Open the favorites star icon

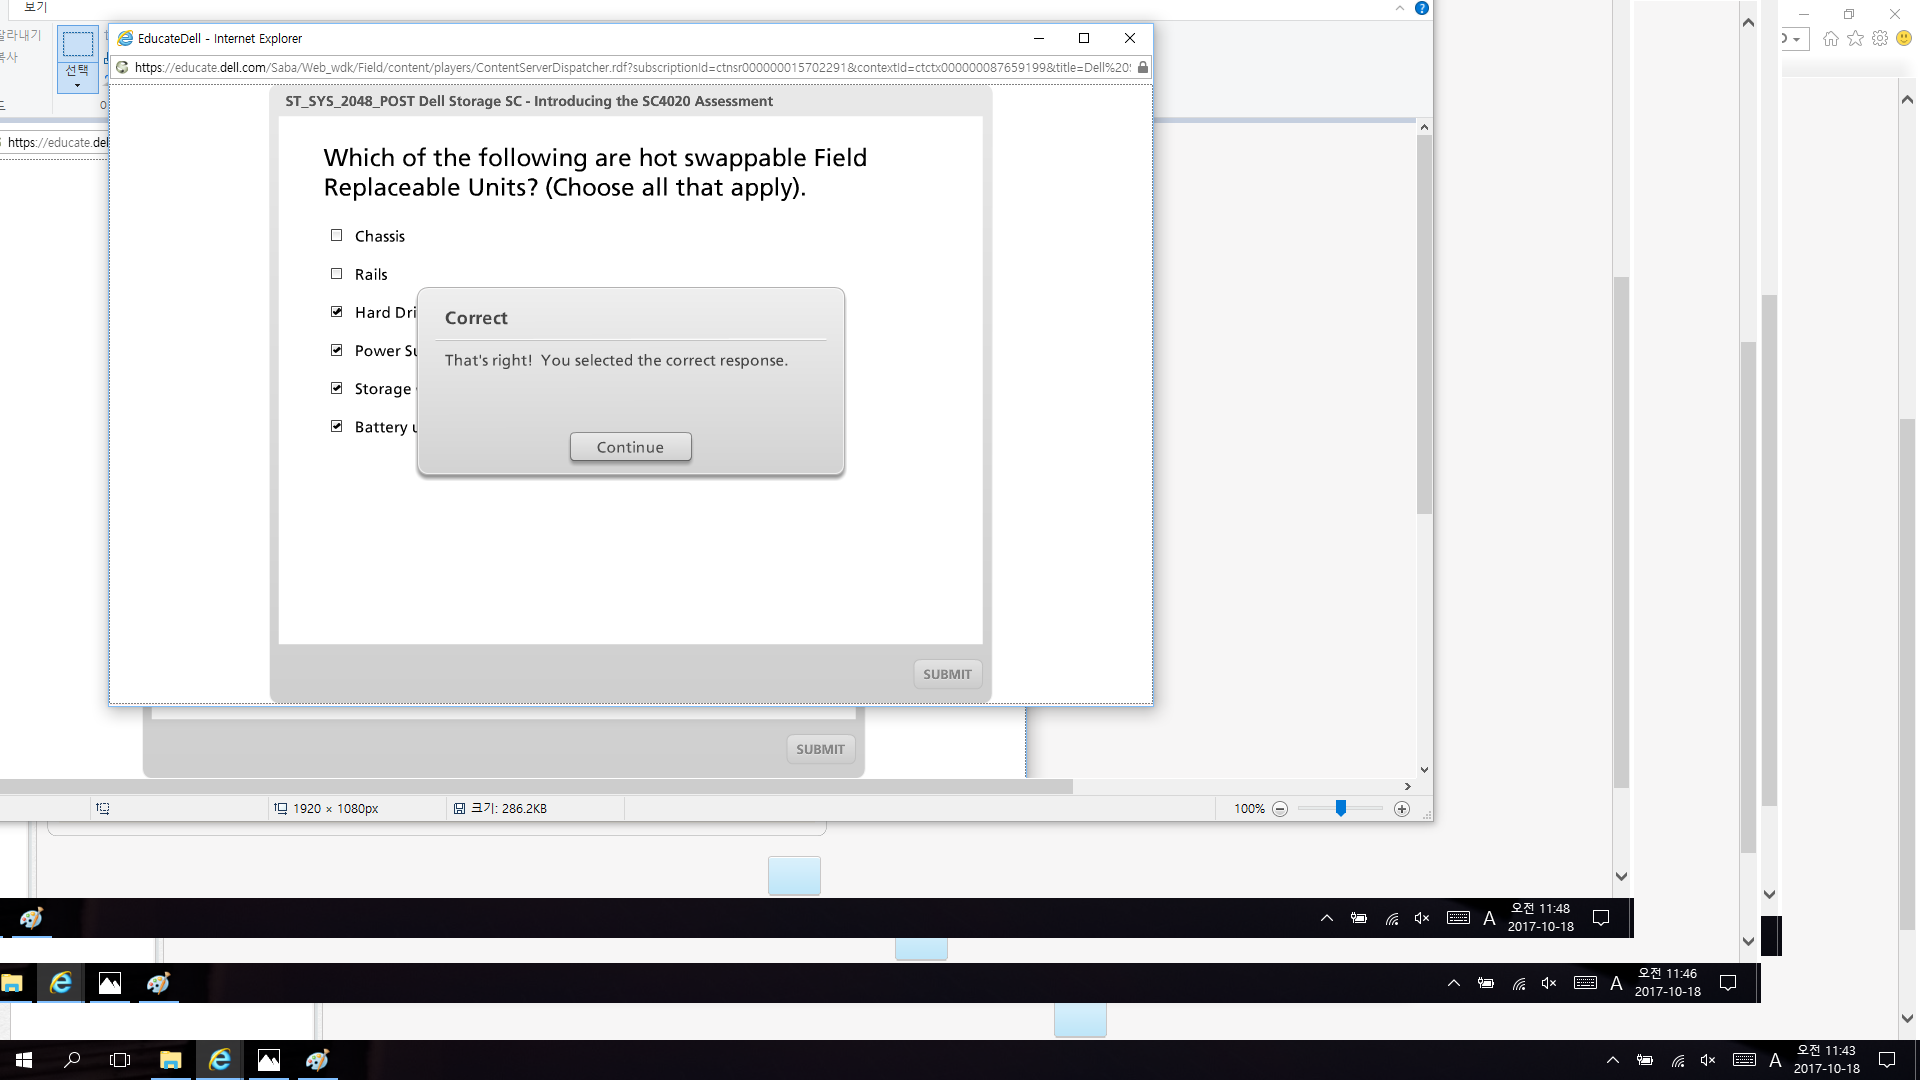[x=1856, y=38]
